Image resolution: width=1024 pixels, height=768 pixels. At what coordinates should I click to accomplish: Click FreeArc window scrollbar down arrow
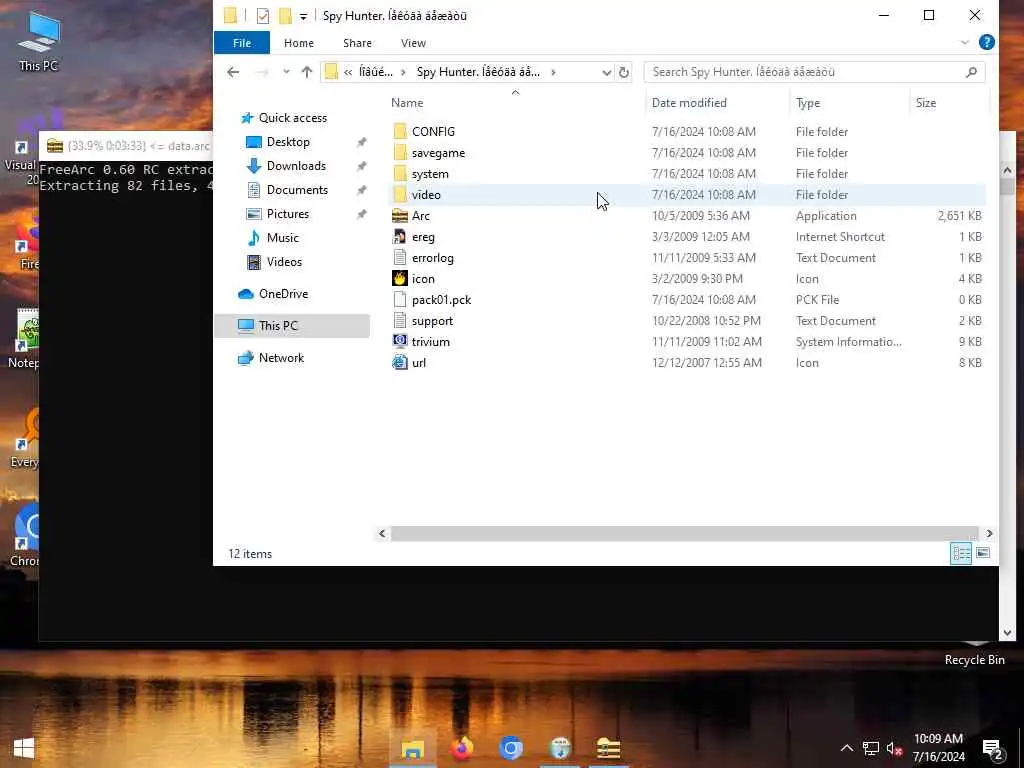[x=1006, y=633]
